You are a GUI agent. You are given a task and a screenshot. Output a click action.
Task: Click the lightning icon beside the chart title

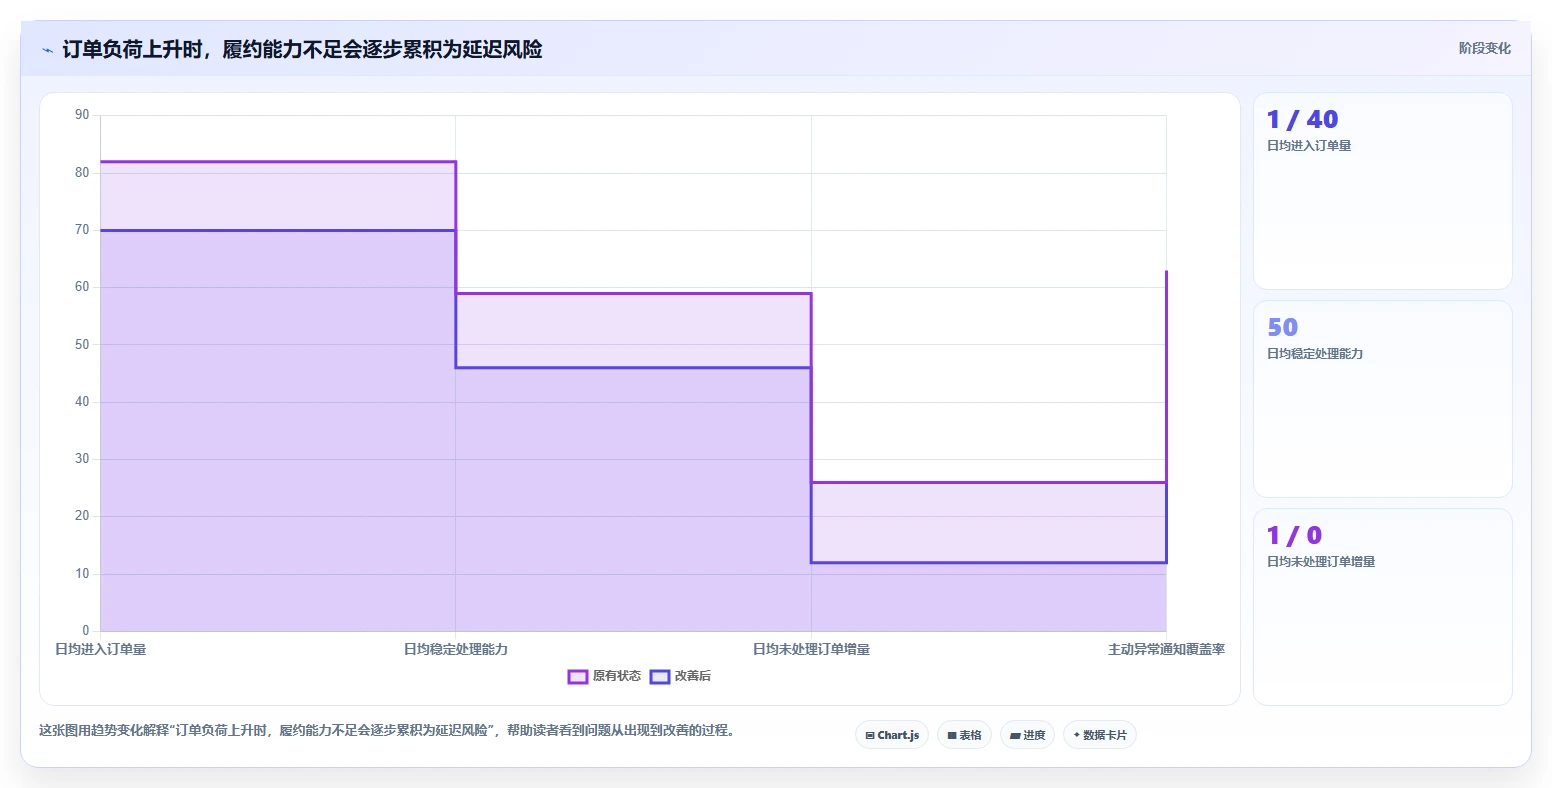(x=48, y=50)
